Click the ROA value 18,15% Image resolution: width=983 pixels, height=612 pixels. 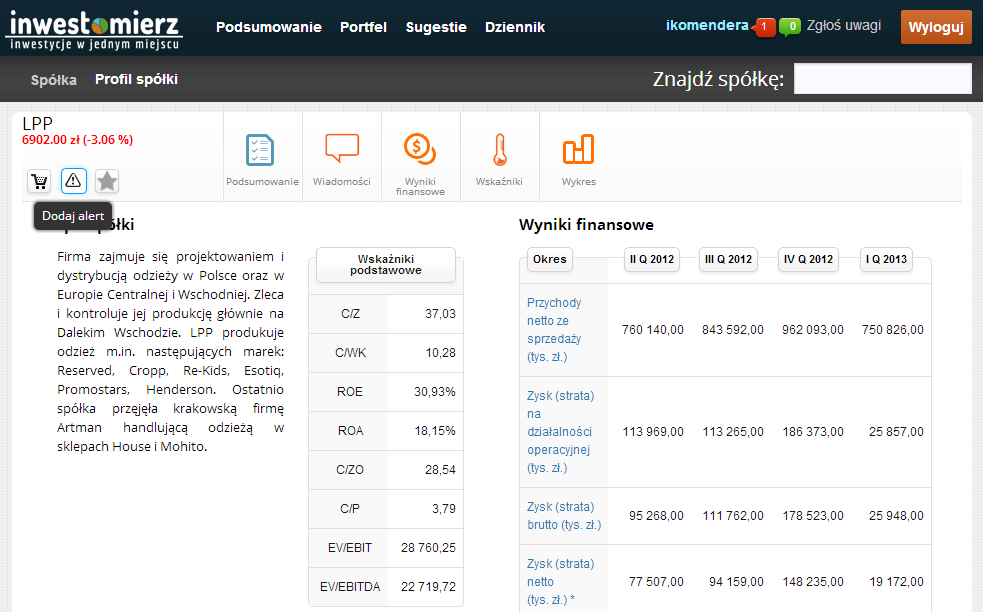click(434, 431)
